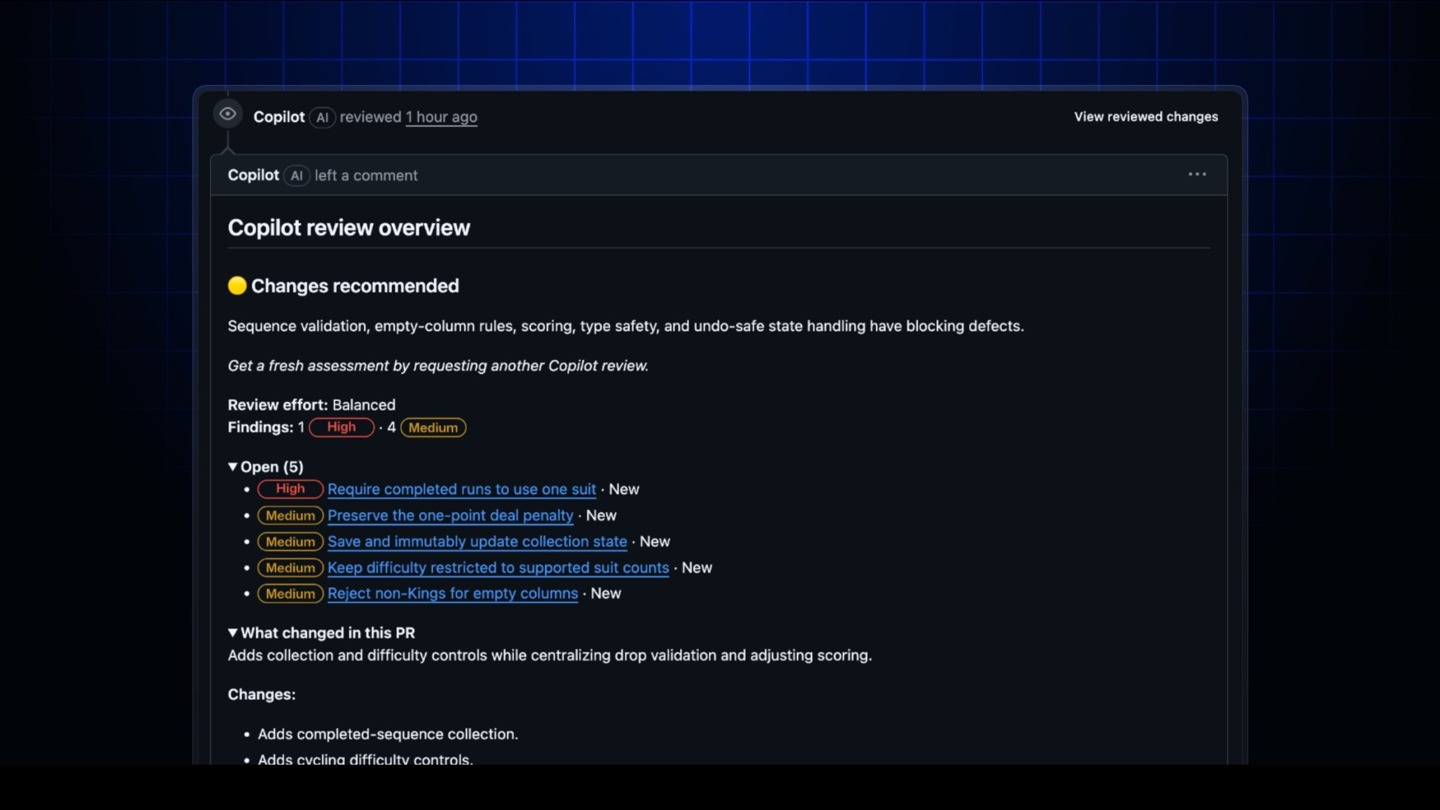Click the Copilot review overview heading
Viewport: 1440px width, 810px height.
click(x=349, y=228)
